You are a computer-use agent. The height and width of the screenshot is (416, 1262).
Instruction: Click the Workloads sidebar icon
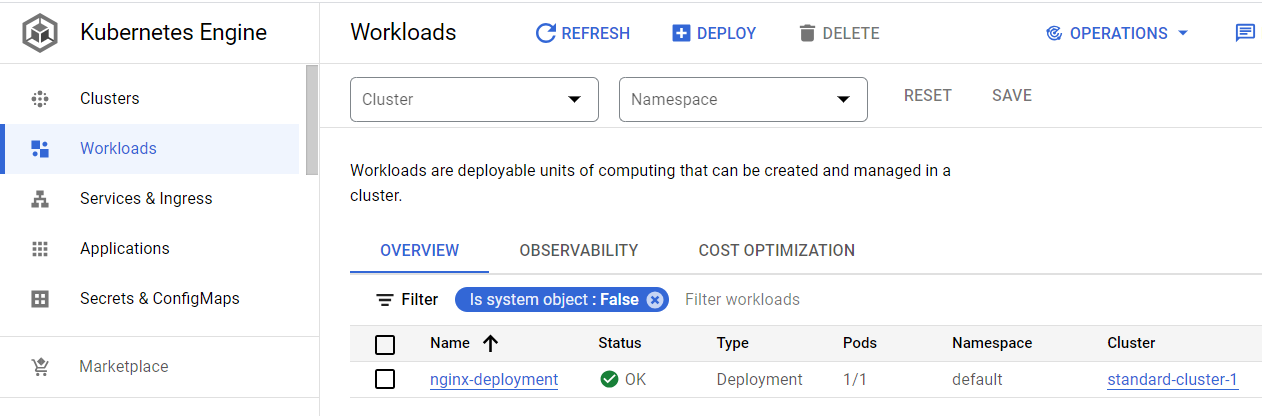point(40,149)
